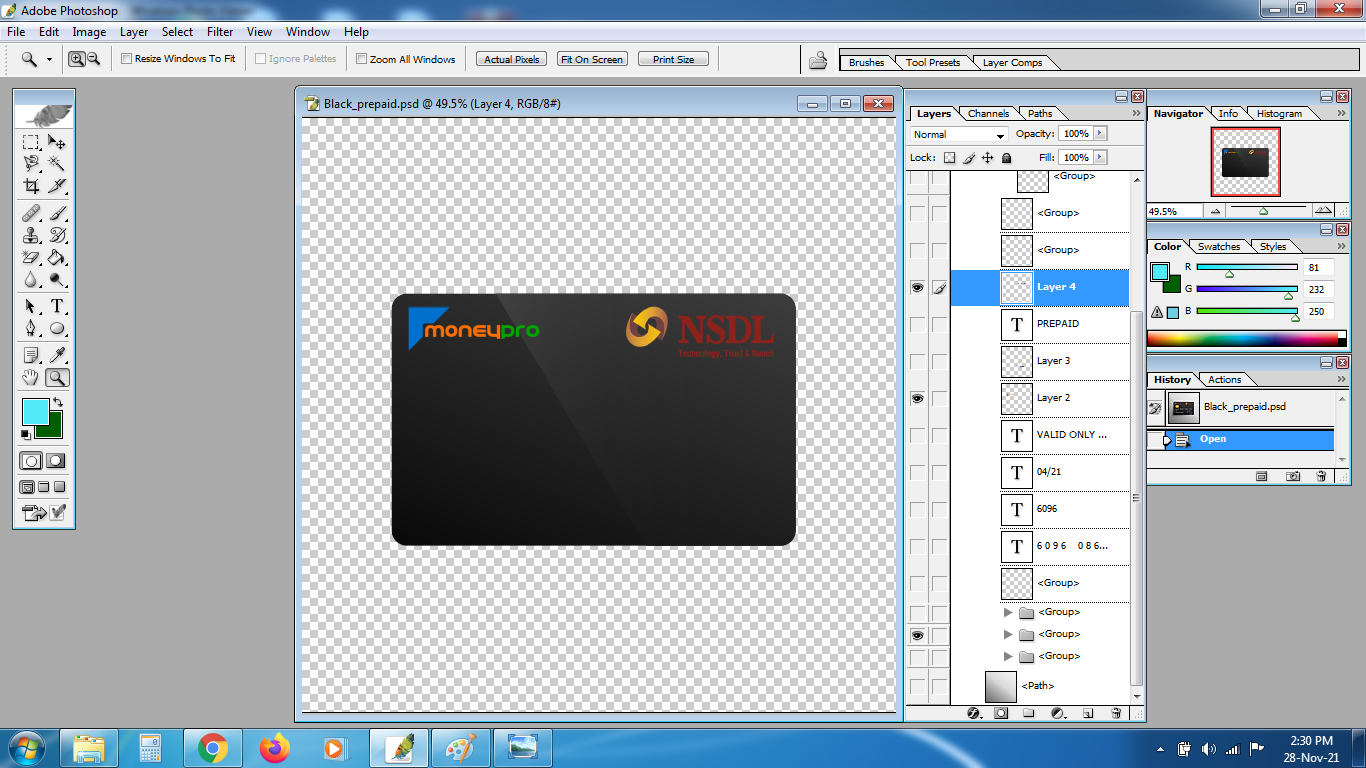The image size is (1366, 768).
Task: Select the Magic Wand tool
Action: pos(57,164)
